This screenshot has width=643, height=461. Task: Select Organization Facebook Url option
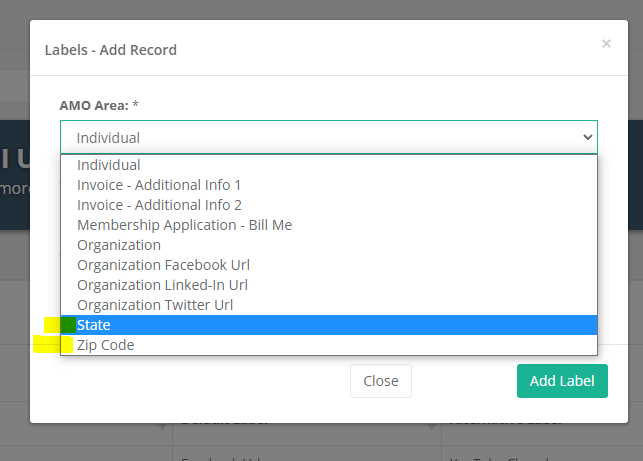[163, 265]
